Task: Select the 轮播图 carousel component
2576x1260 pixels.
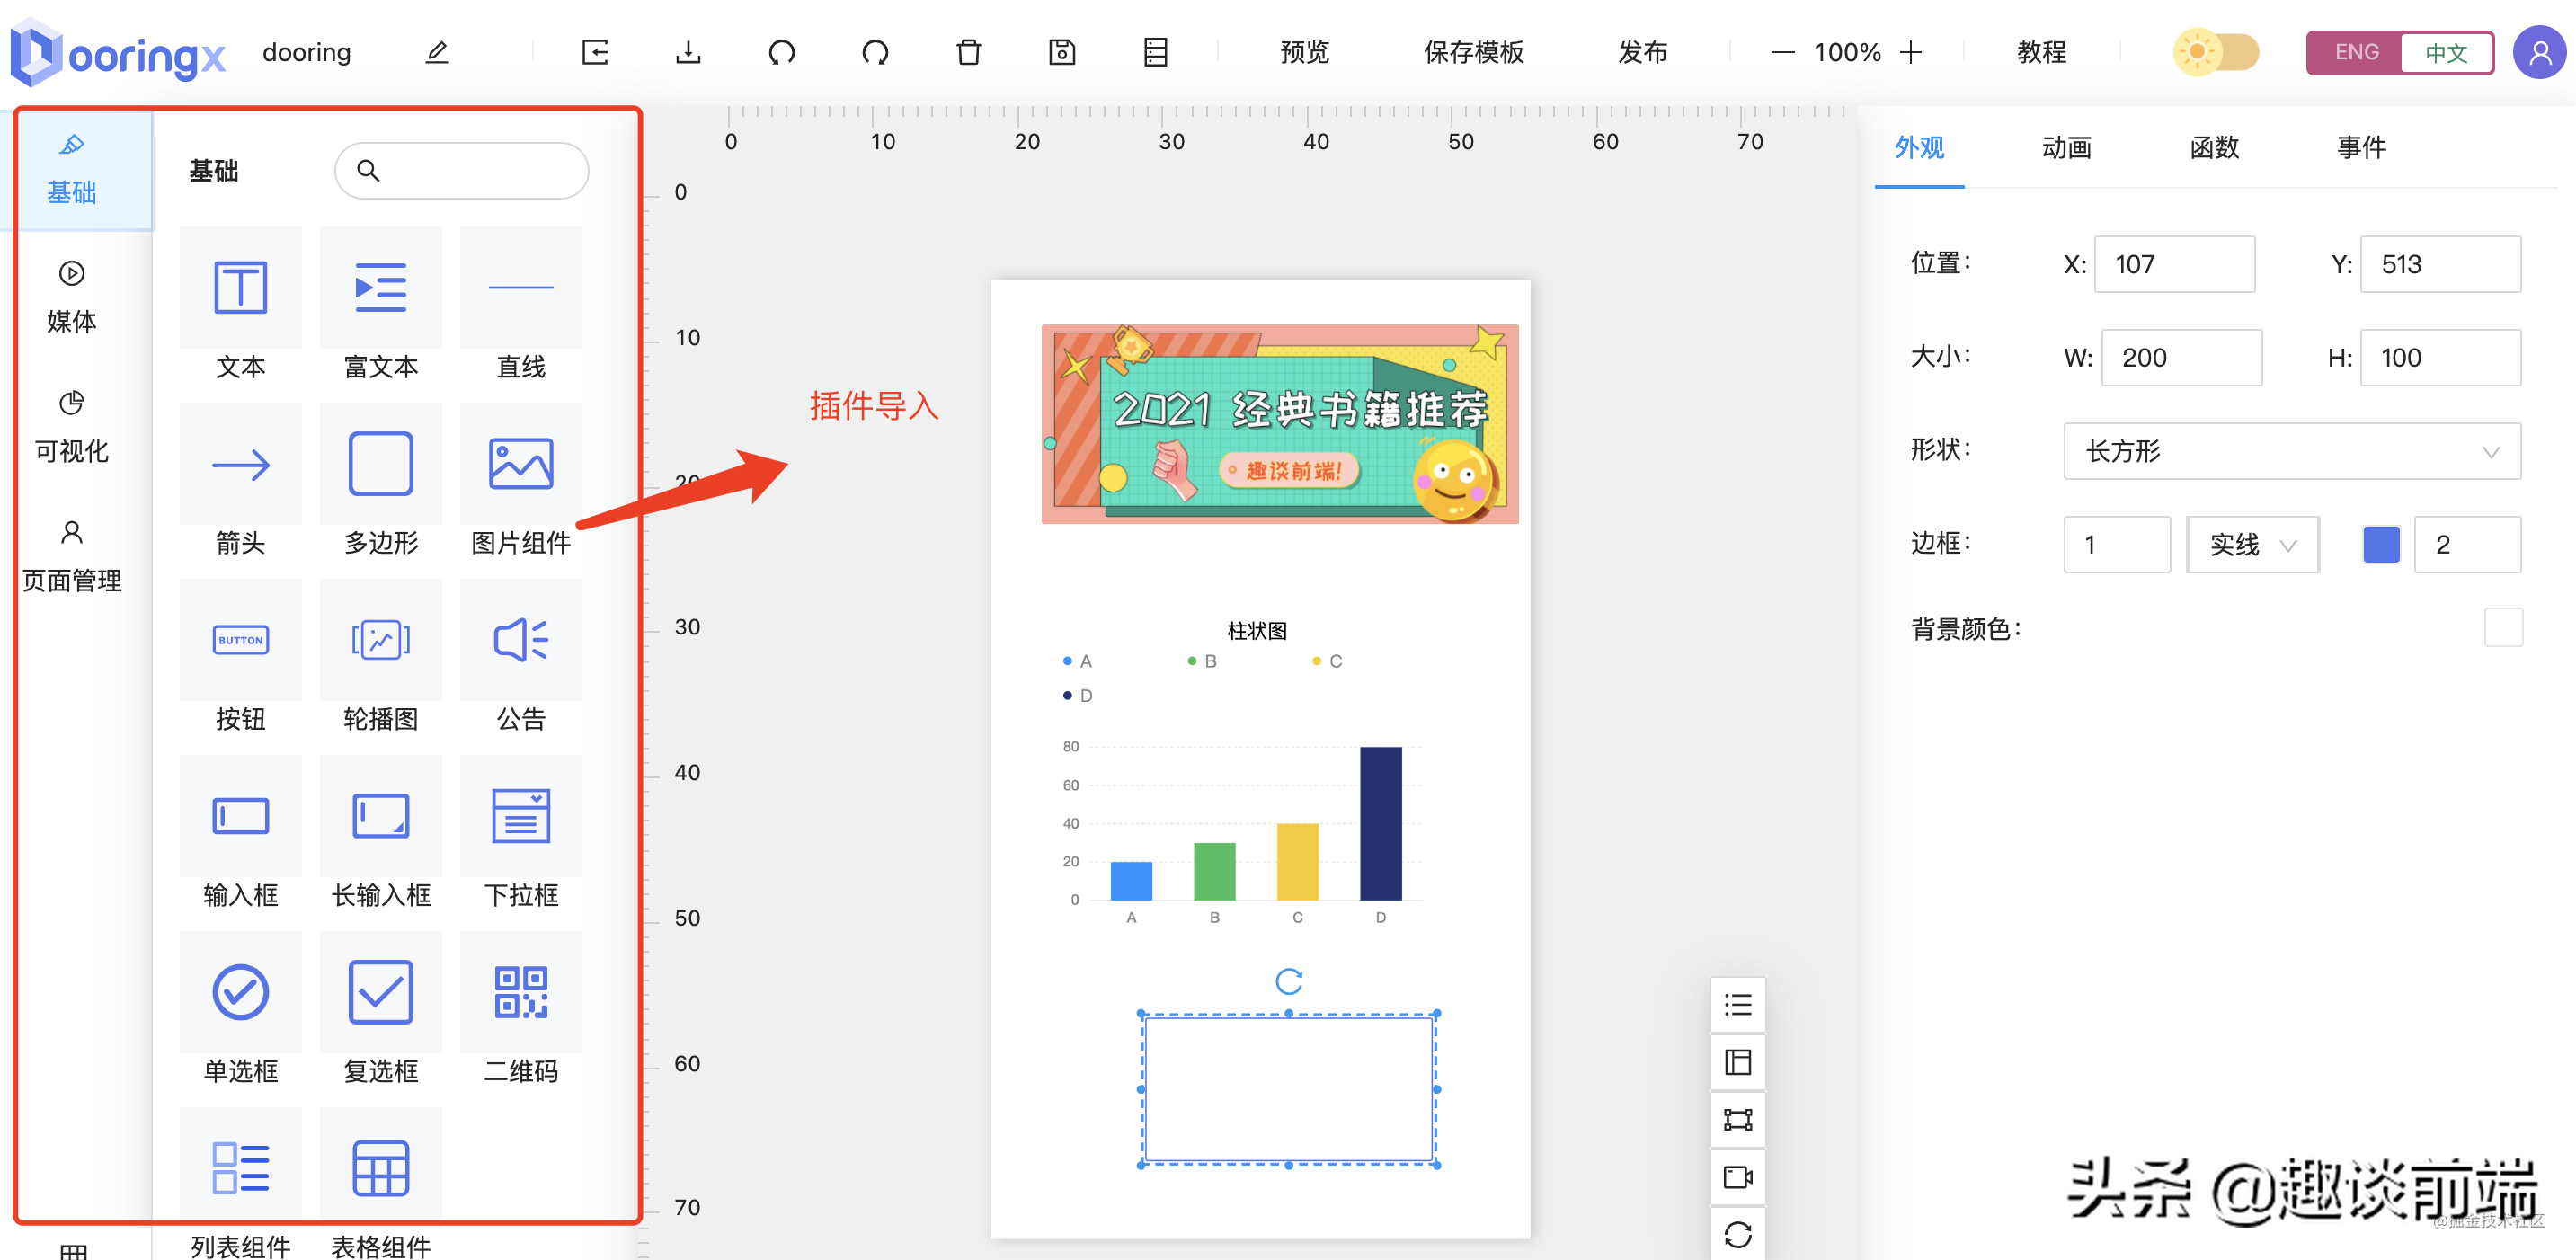Action: pos(380,641)
